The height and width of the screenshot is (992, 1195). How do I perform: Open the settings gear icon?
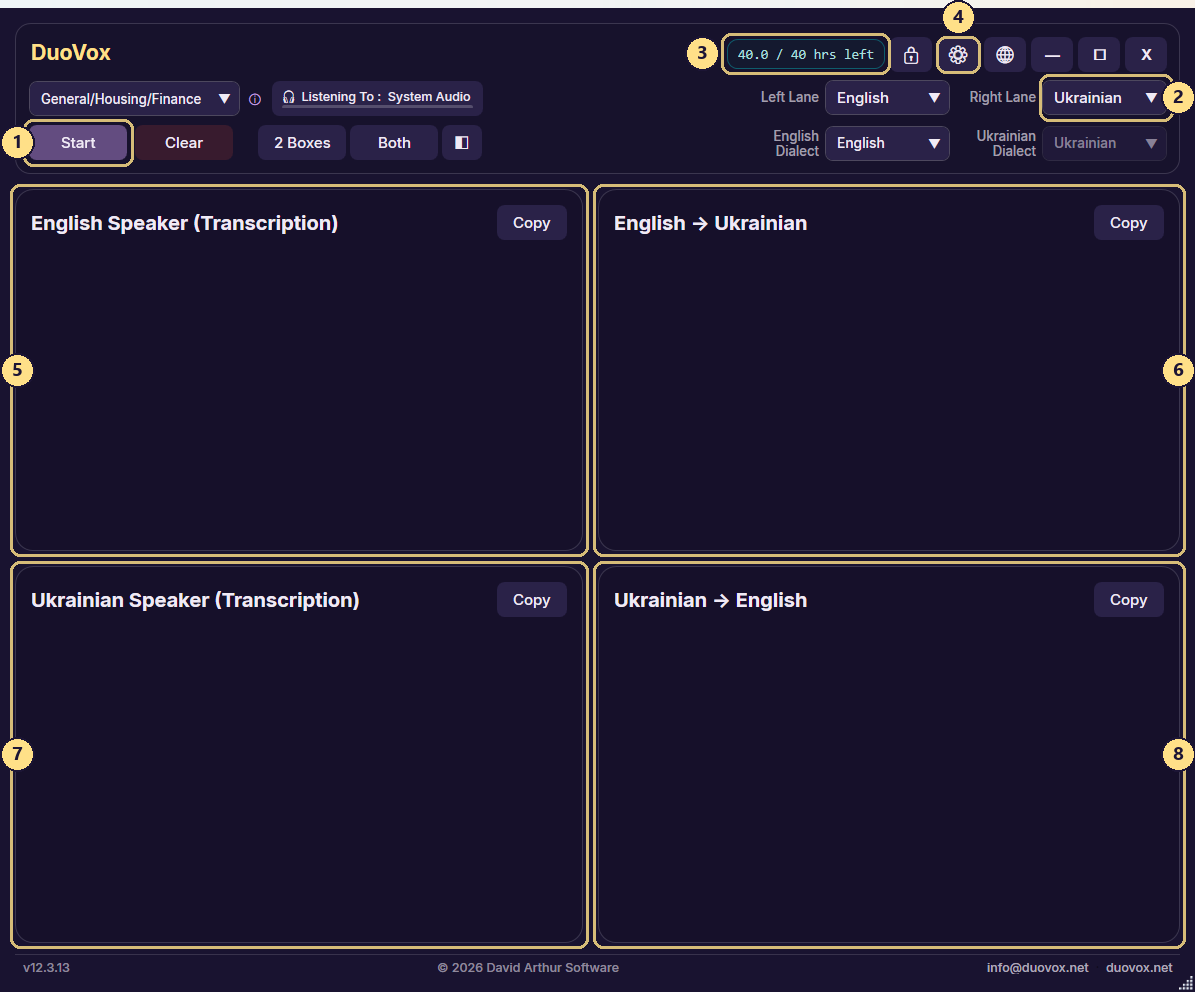(x=958, y=55)
